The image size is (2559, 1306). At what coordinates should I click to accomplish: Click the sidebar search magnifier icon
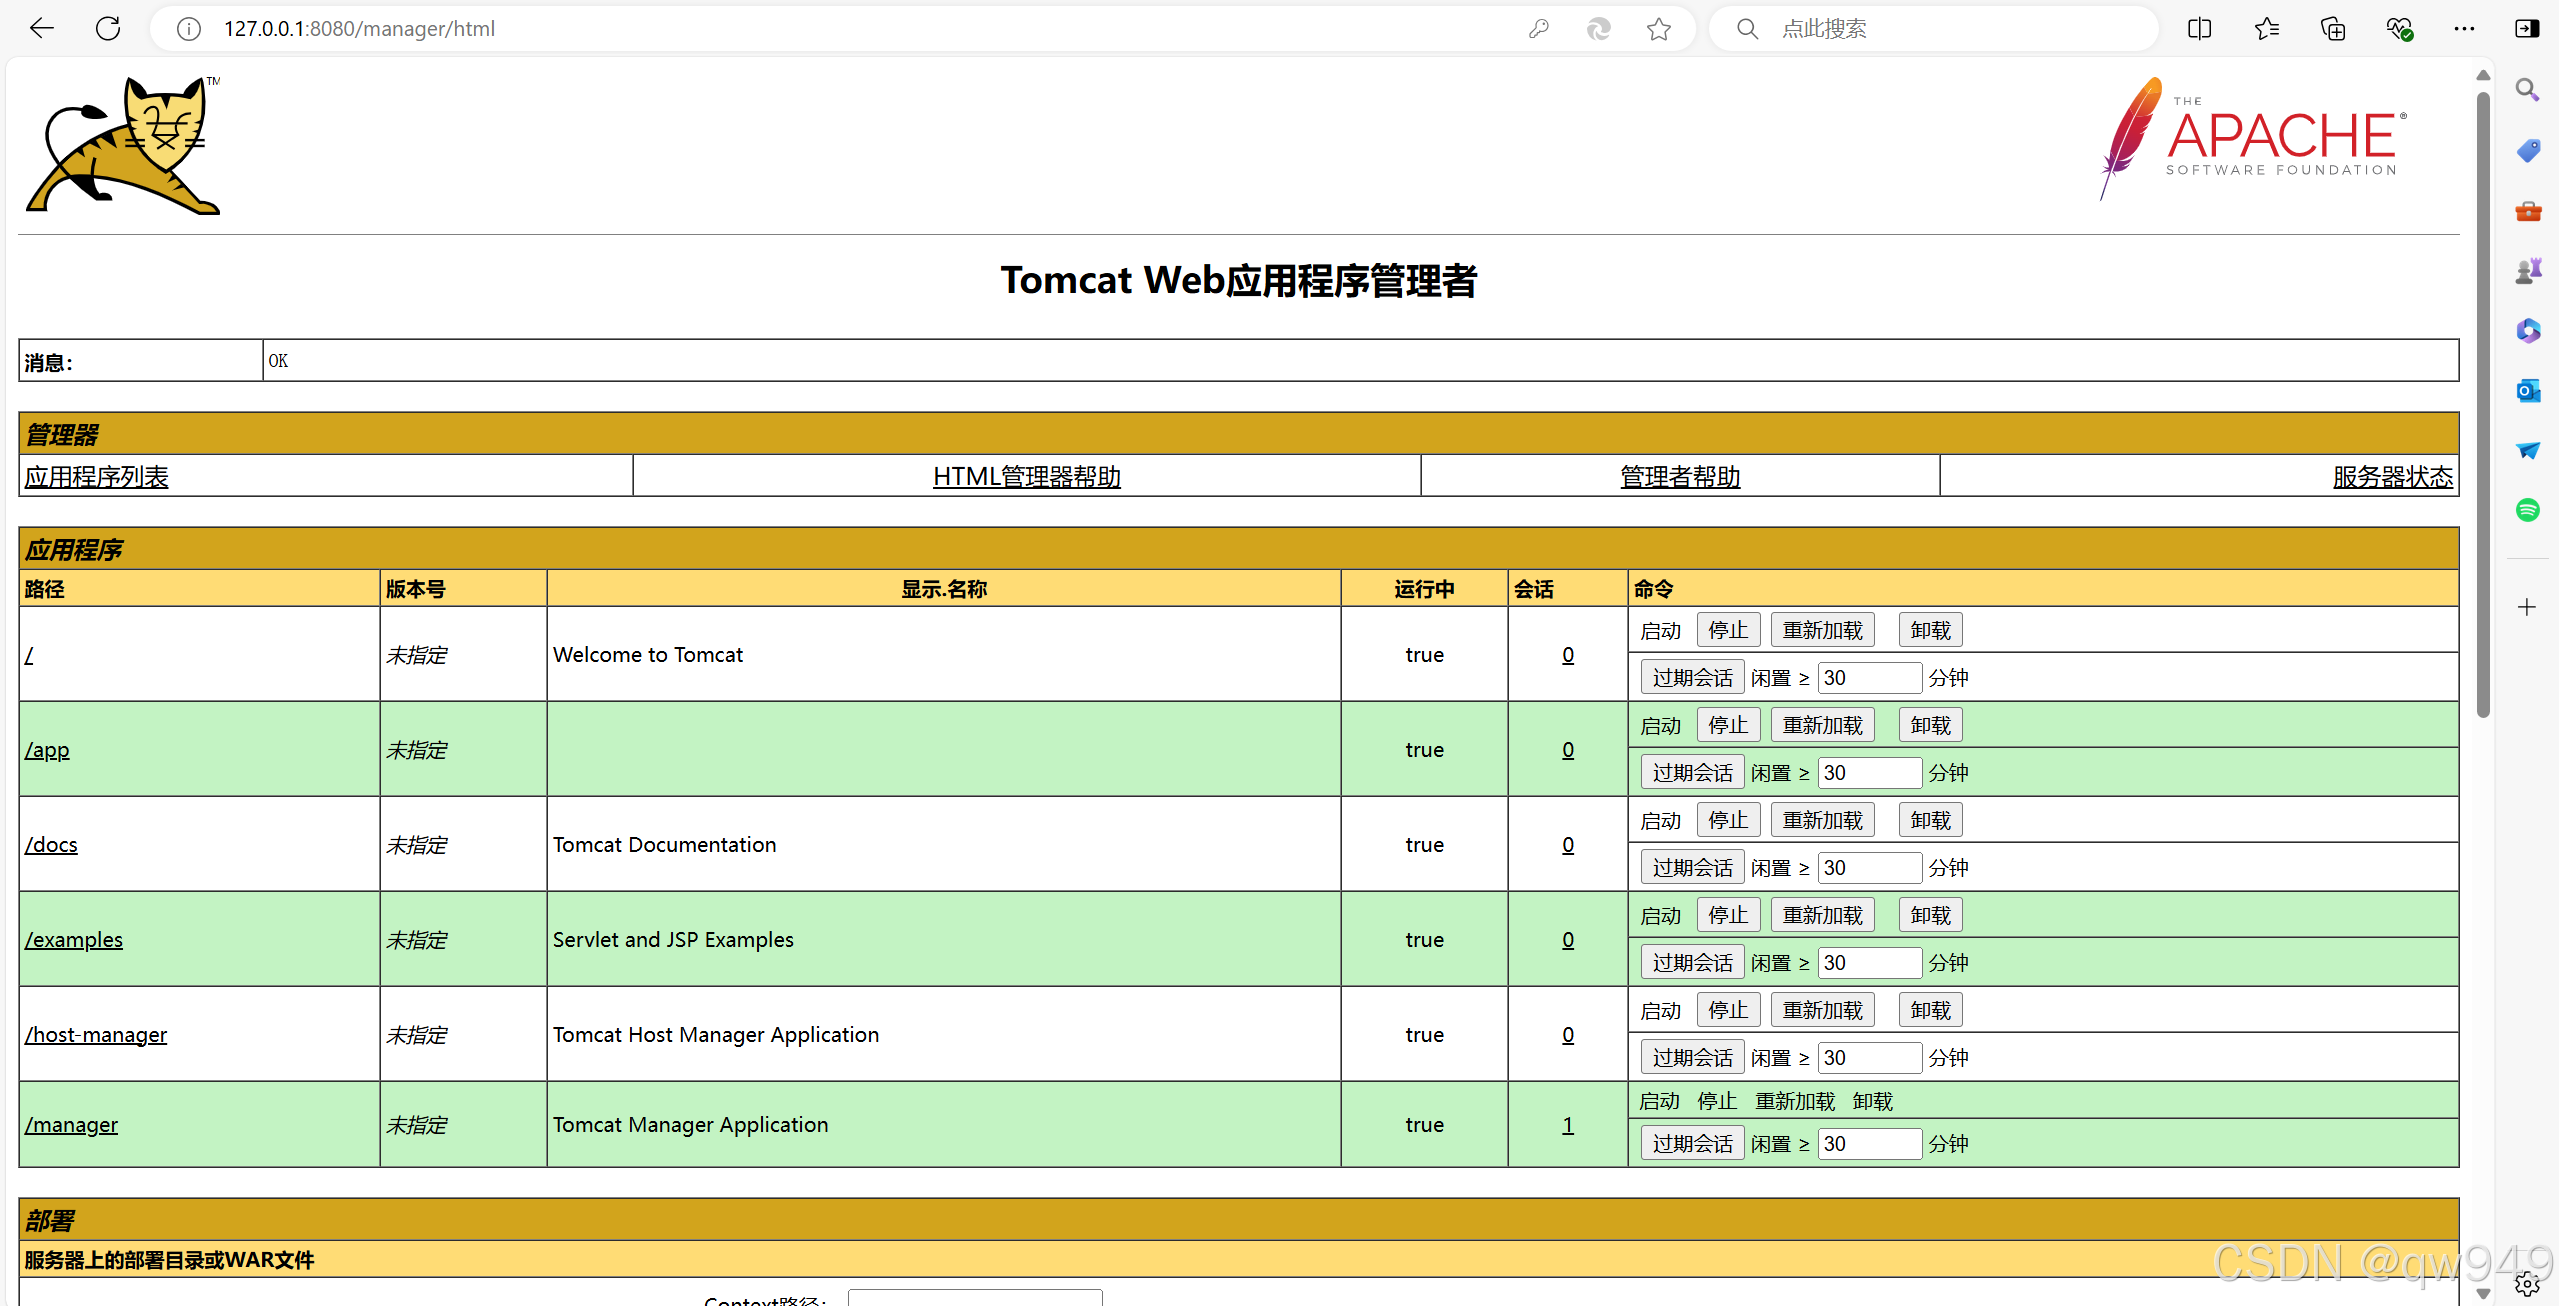[2528, 91]
